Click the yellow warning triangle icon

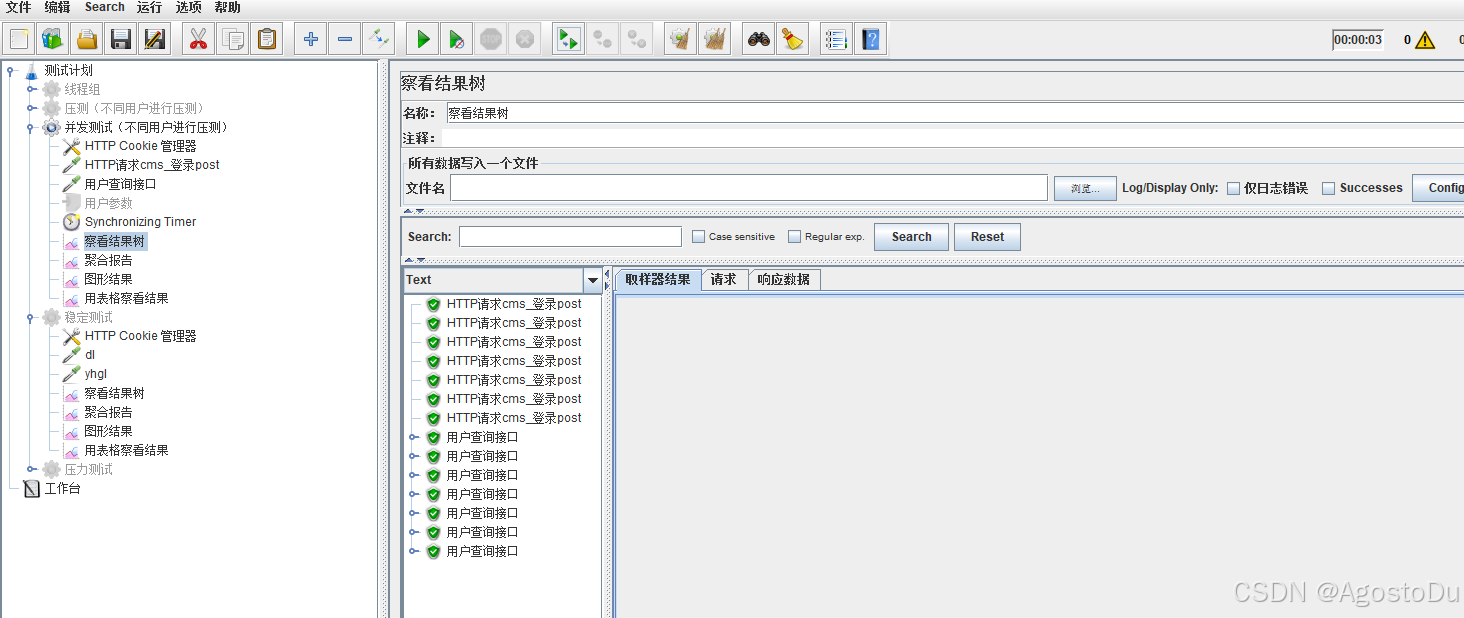click(x=1425, y=40)
